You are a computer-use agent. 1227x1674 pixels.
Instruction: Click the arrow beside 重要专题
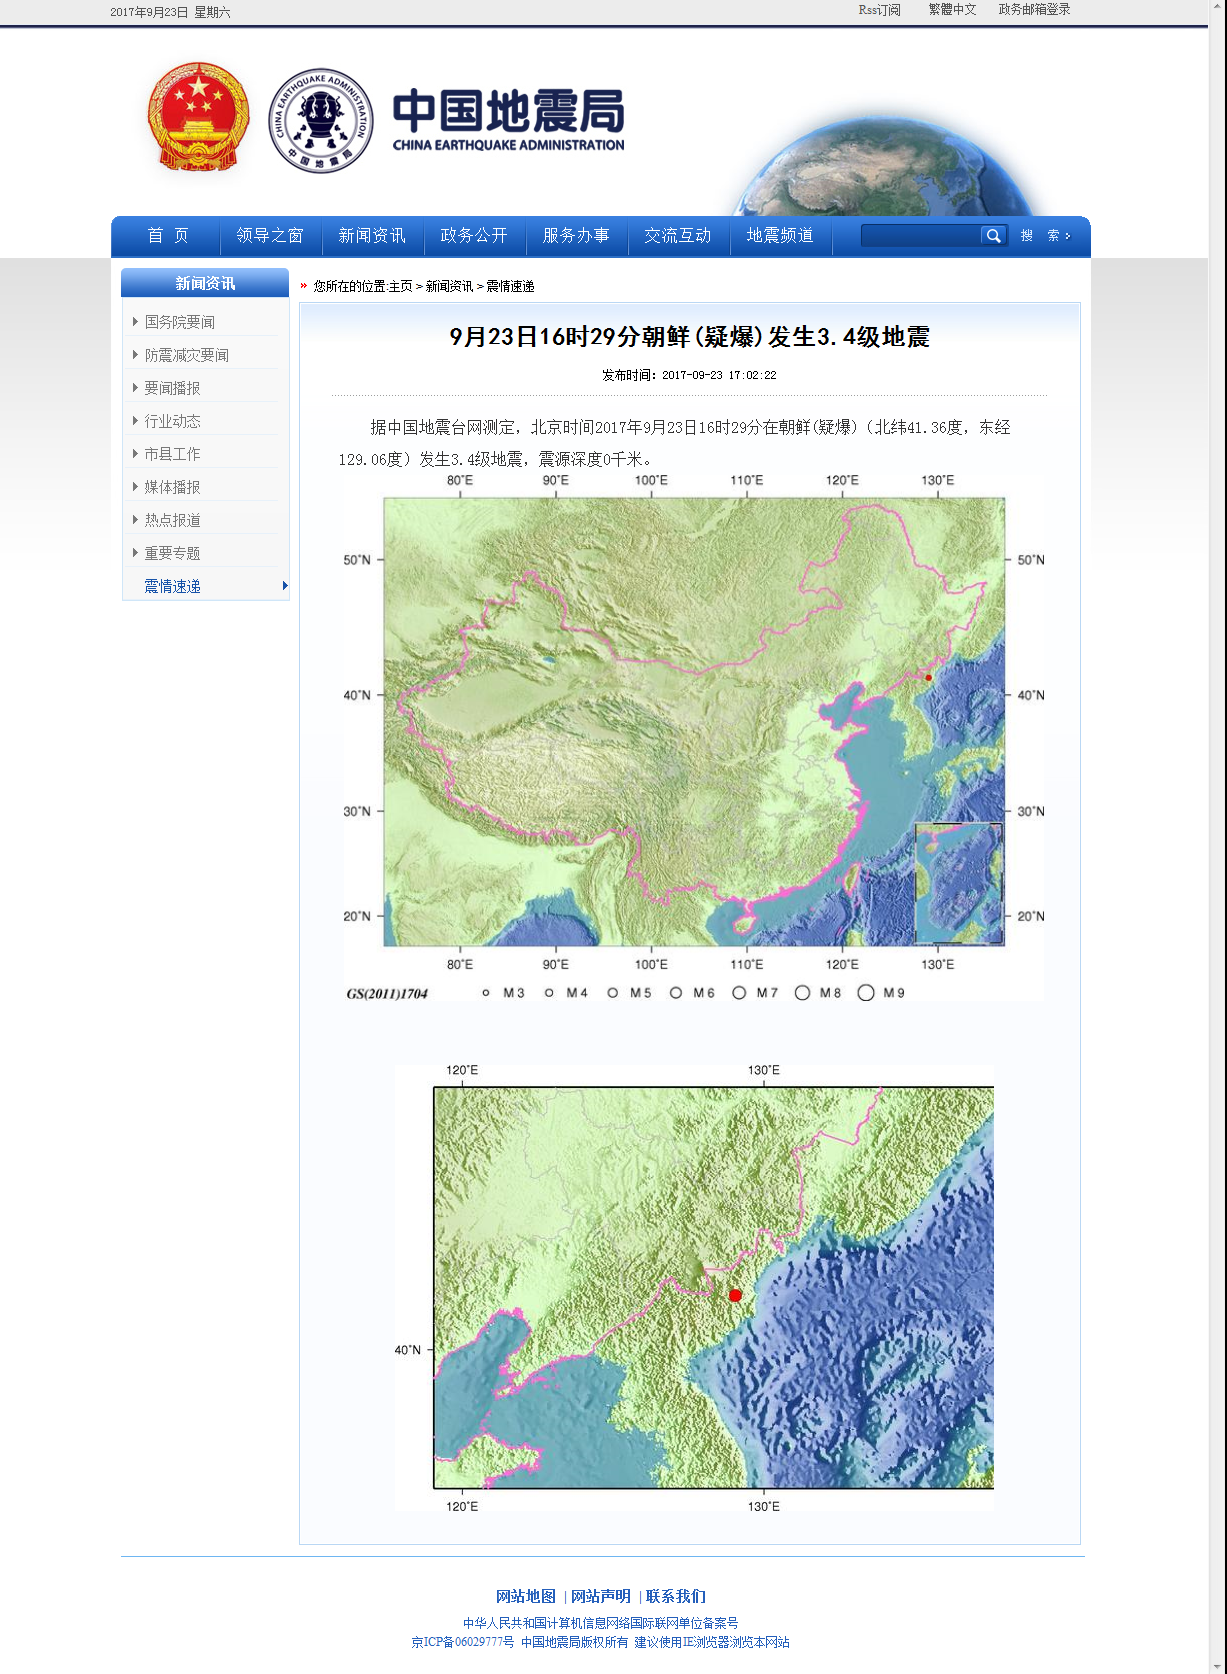[135, 552]
